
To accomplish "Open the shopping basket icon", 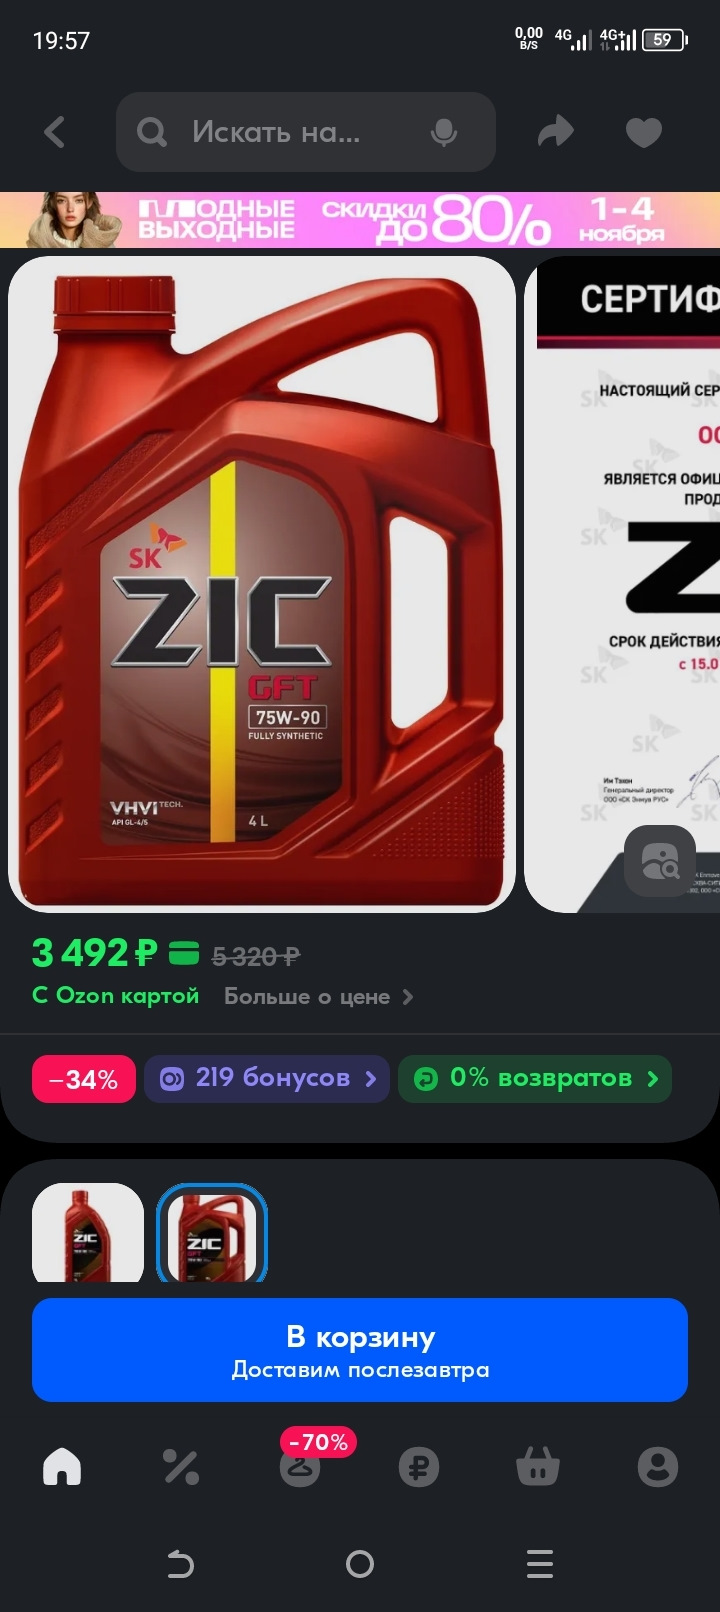I will click(x=538, y=1467).
